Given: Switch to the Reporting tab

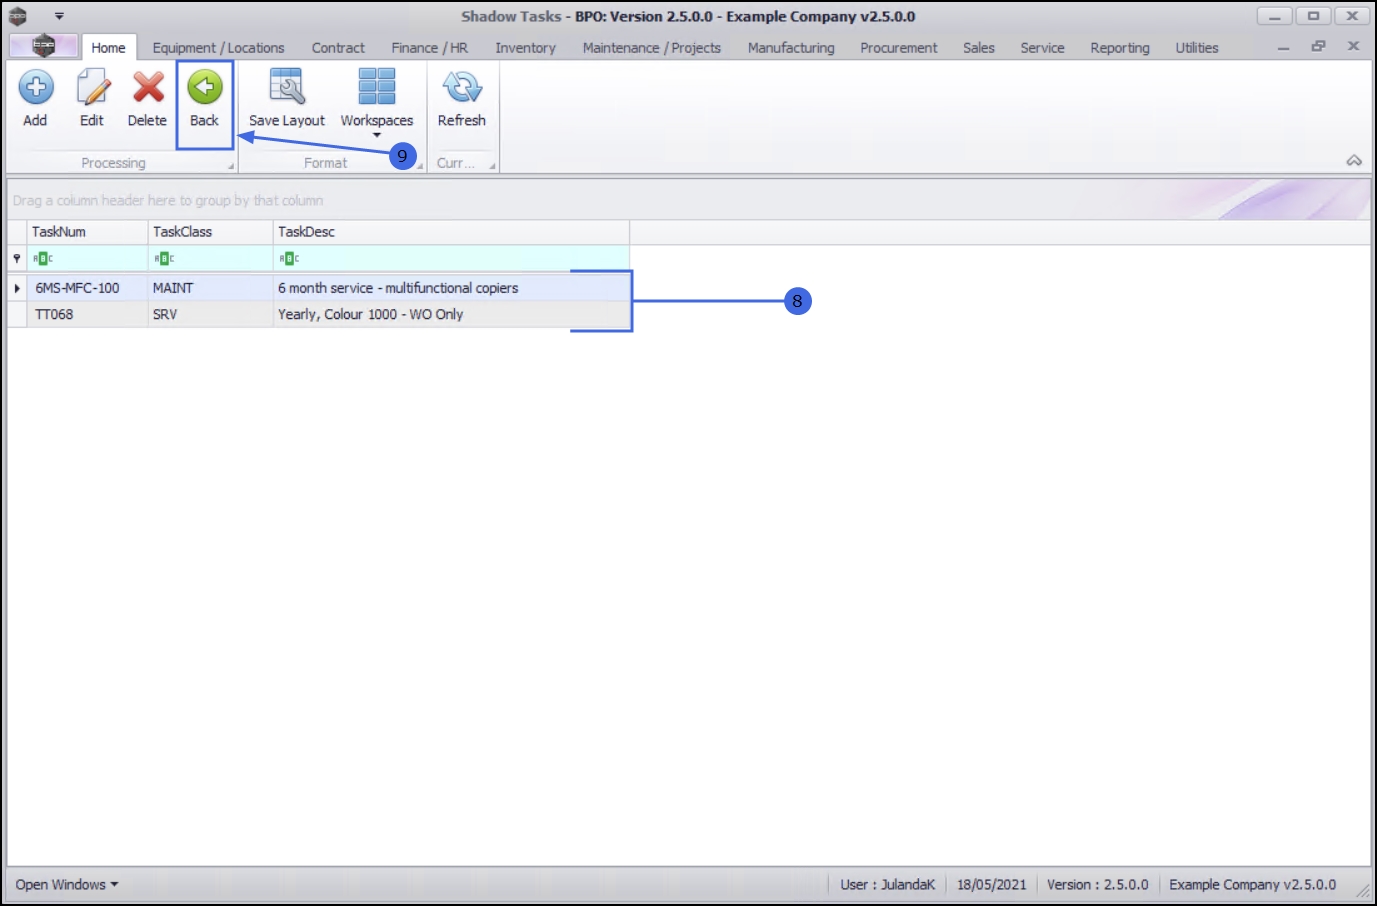Looking at the screenshot, I should [1120, 47].
